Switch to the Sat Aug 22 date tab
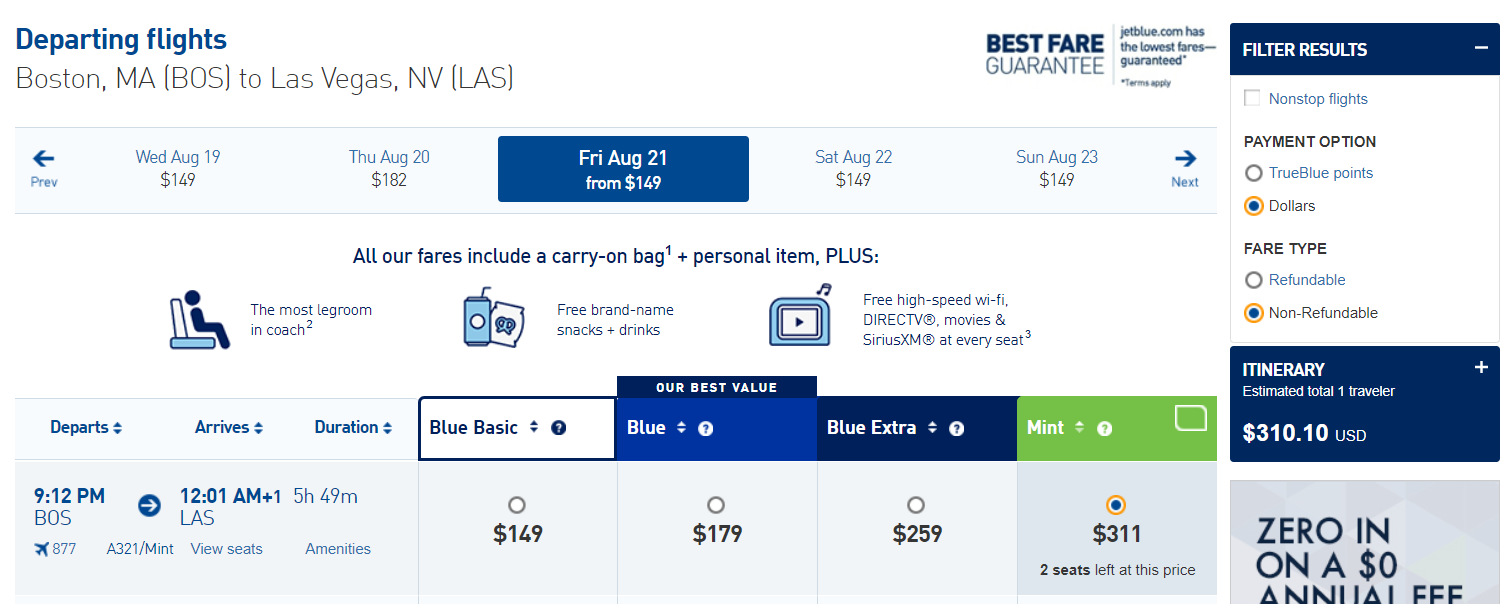Viewport: 1511px width, 604px height. (853, 168)
